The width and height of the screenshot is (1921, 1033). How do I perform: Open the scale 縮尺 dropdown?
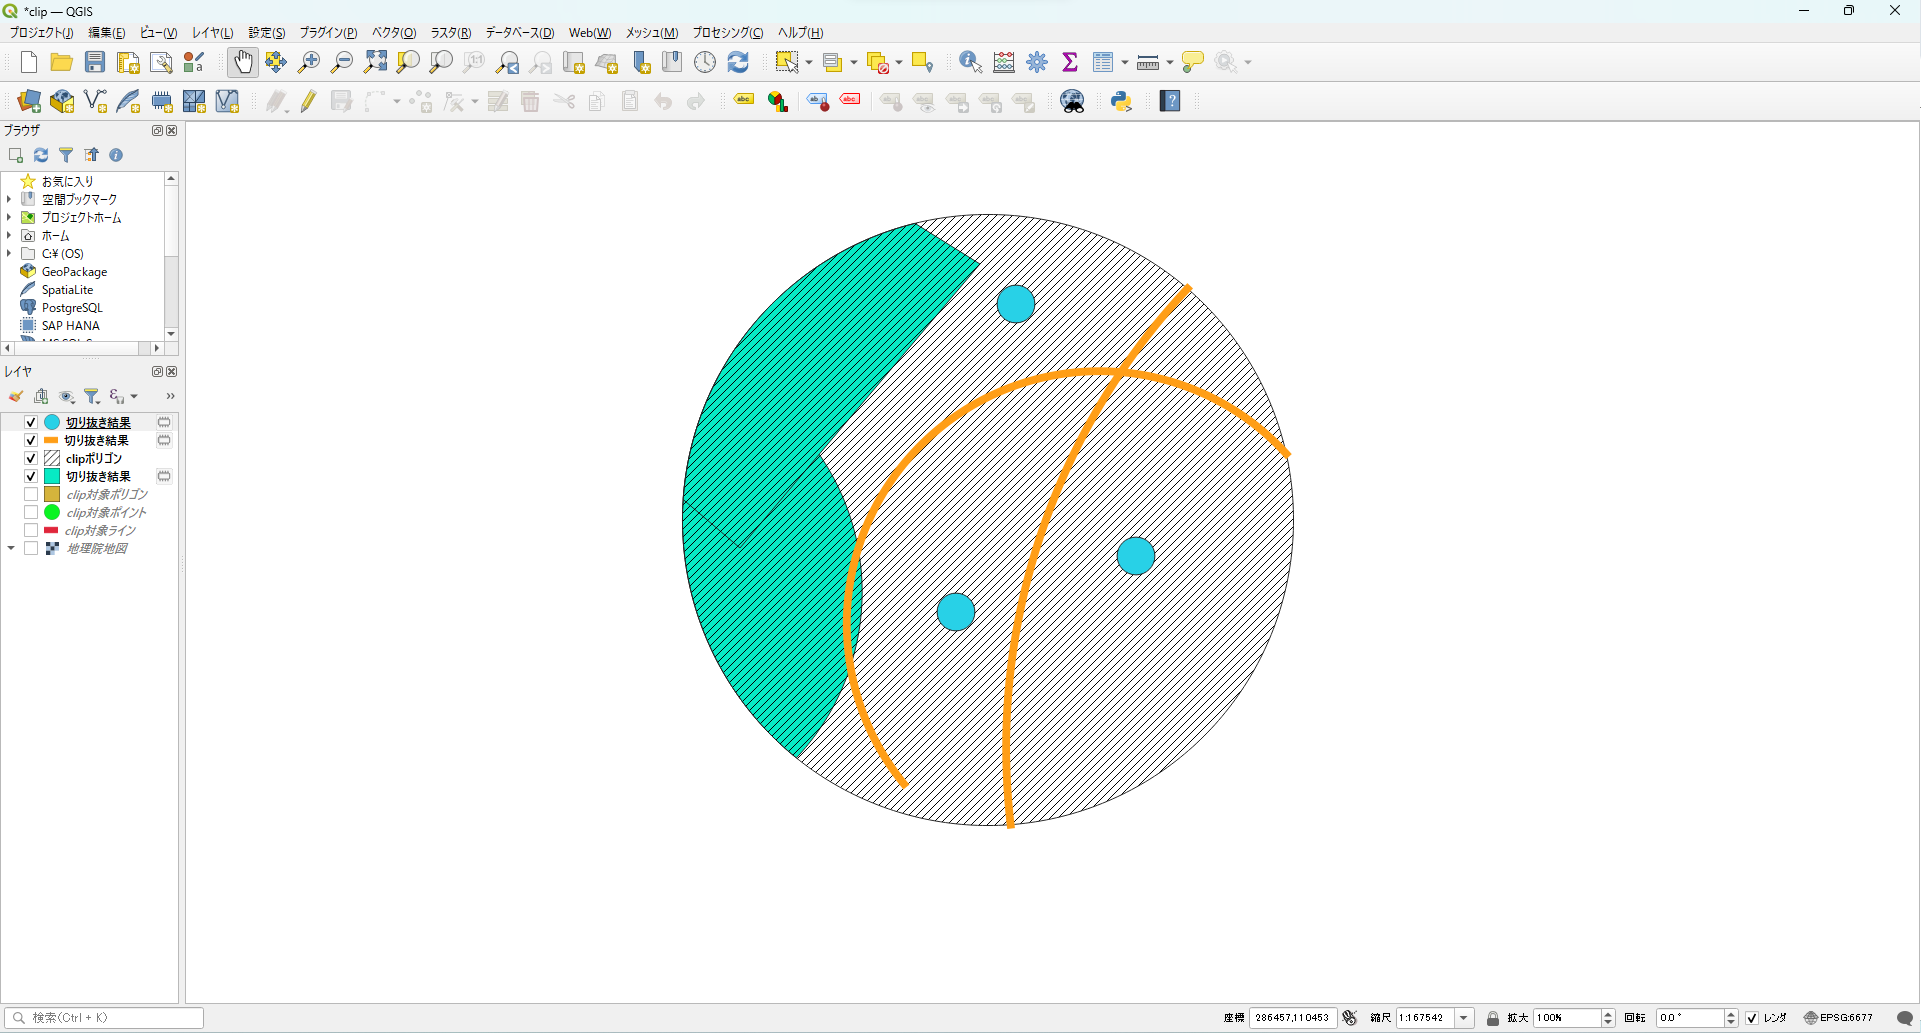pos(1464,1018)
